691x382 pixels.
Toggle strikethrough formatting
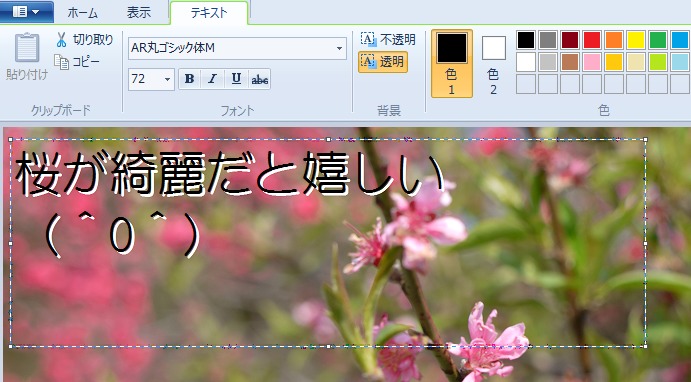(260, 79)
